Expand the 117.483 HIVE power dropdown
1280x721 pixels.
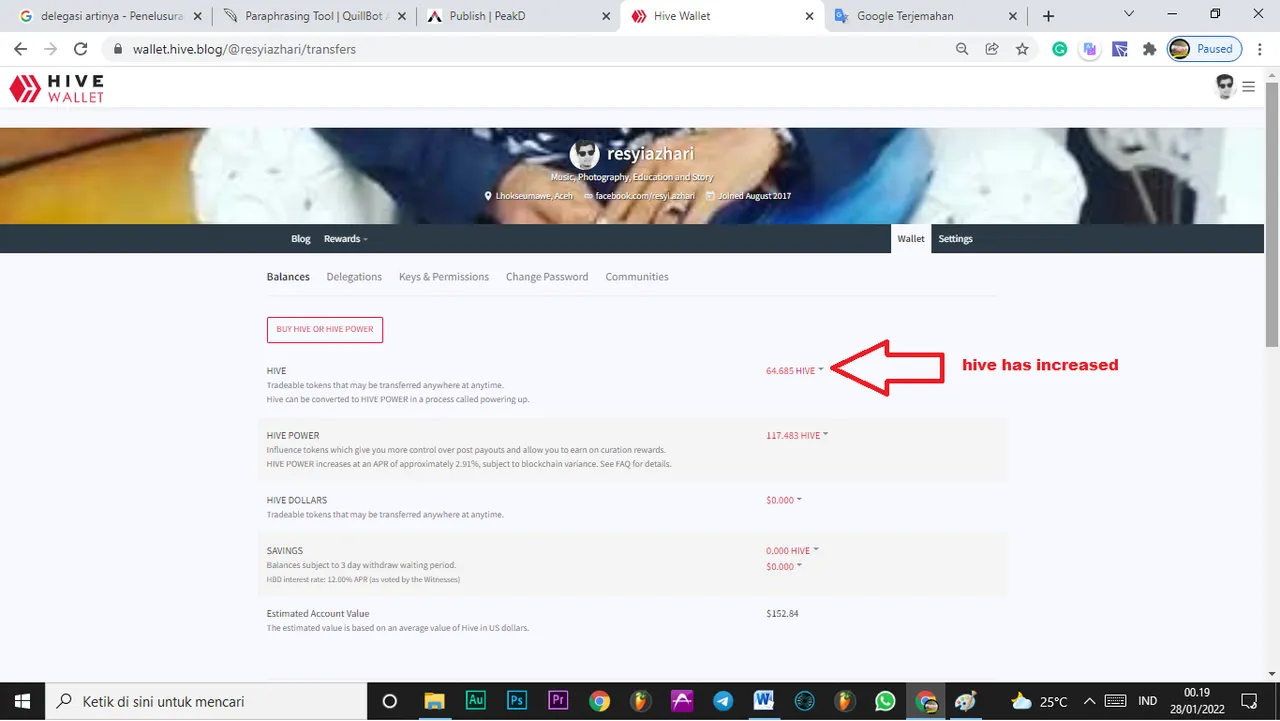[x=797, y=436]
